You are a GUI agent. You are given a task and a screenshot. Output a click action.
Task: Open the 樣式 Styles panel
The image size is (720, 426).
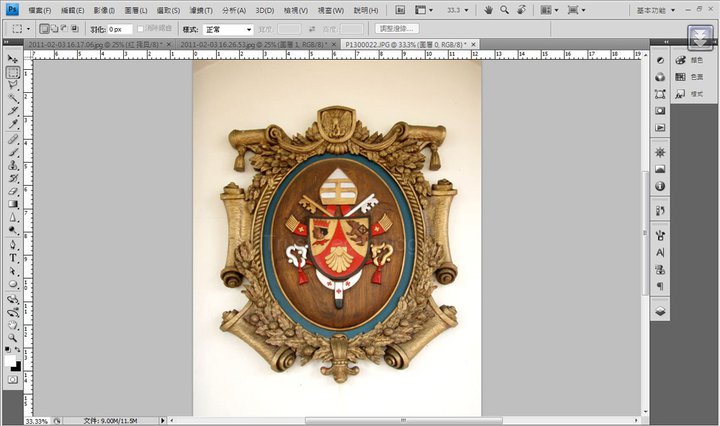click(690, 94)
